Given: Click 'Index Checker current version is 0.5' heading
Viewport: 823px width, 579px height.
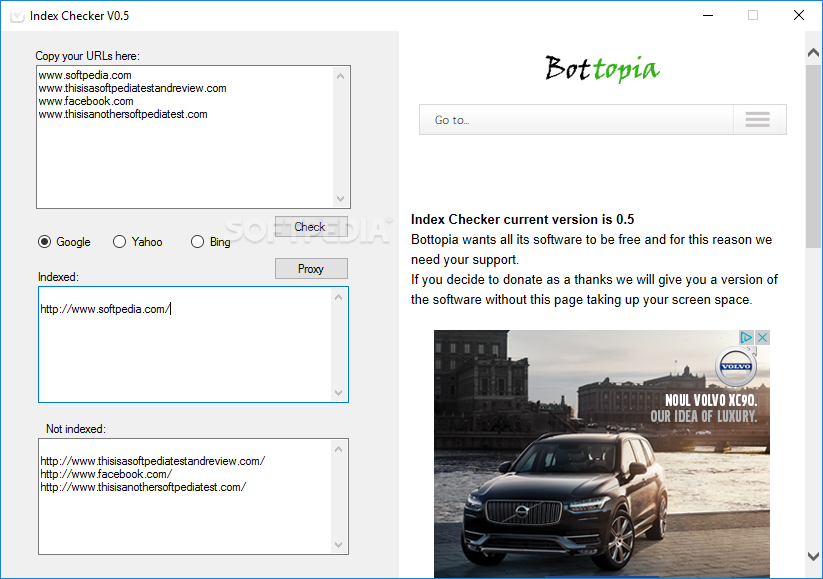Looking at the screenshot, I should click(x=522, y=219).
